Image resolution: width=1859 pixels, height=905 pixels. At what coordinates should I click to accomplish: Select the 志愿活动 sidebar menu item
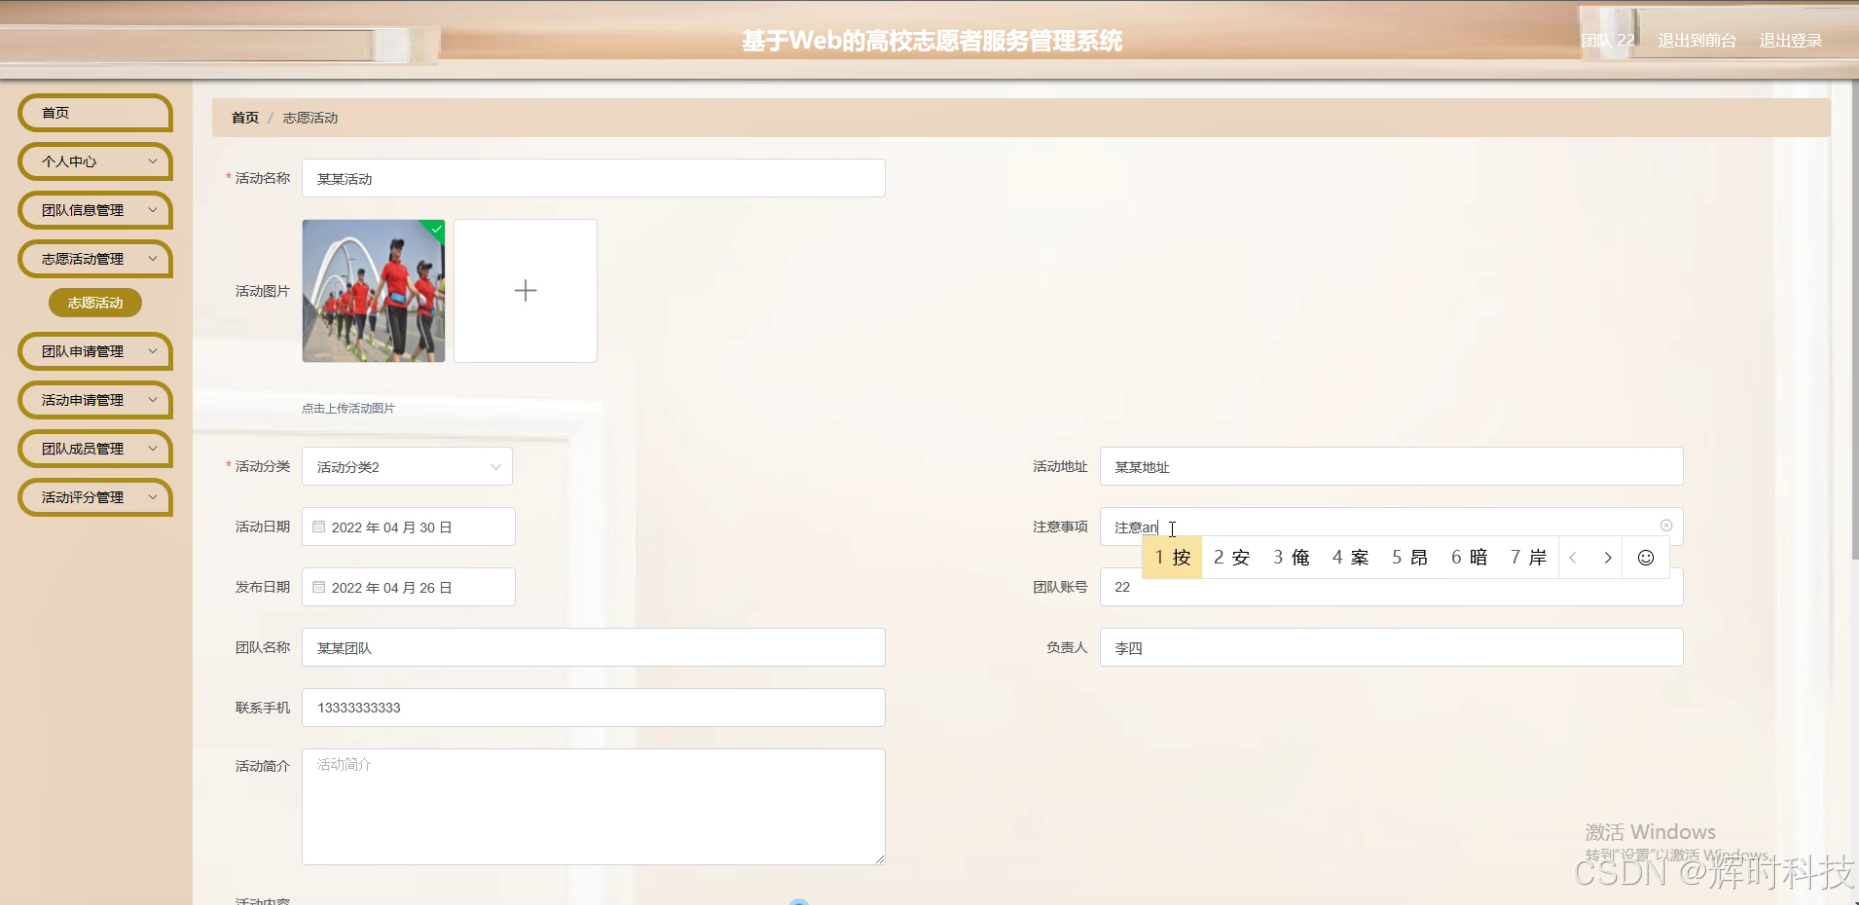pyautogui.click(x=94, y=302)
